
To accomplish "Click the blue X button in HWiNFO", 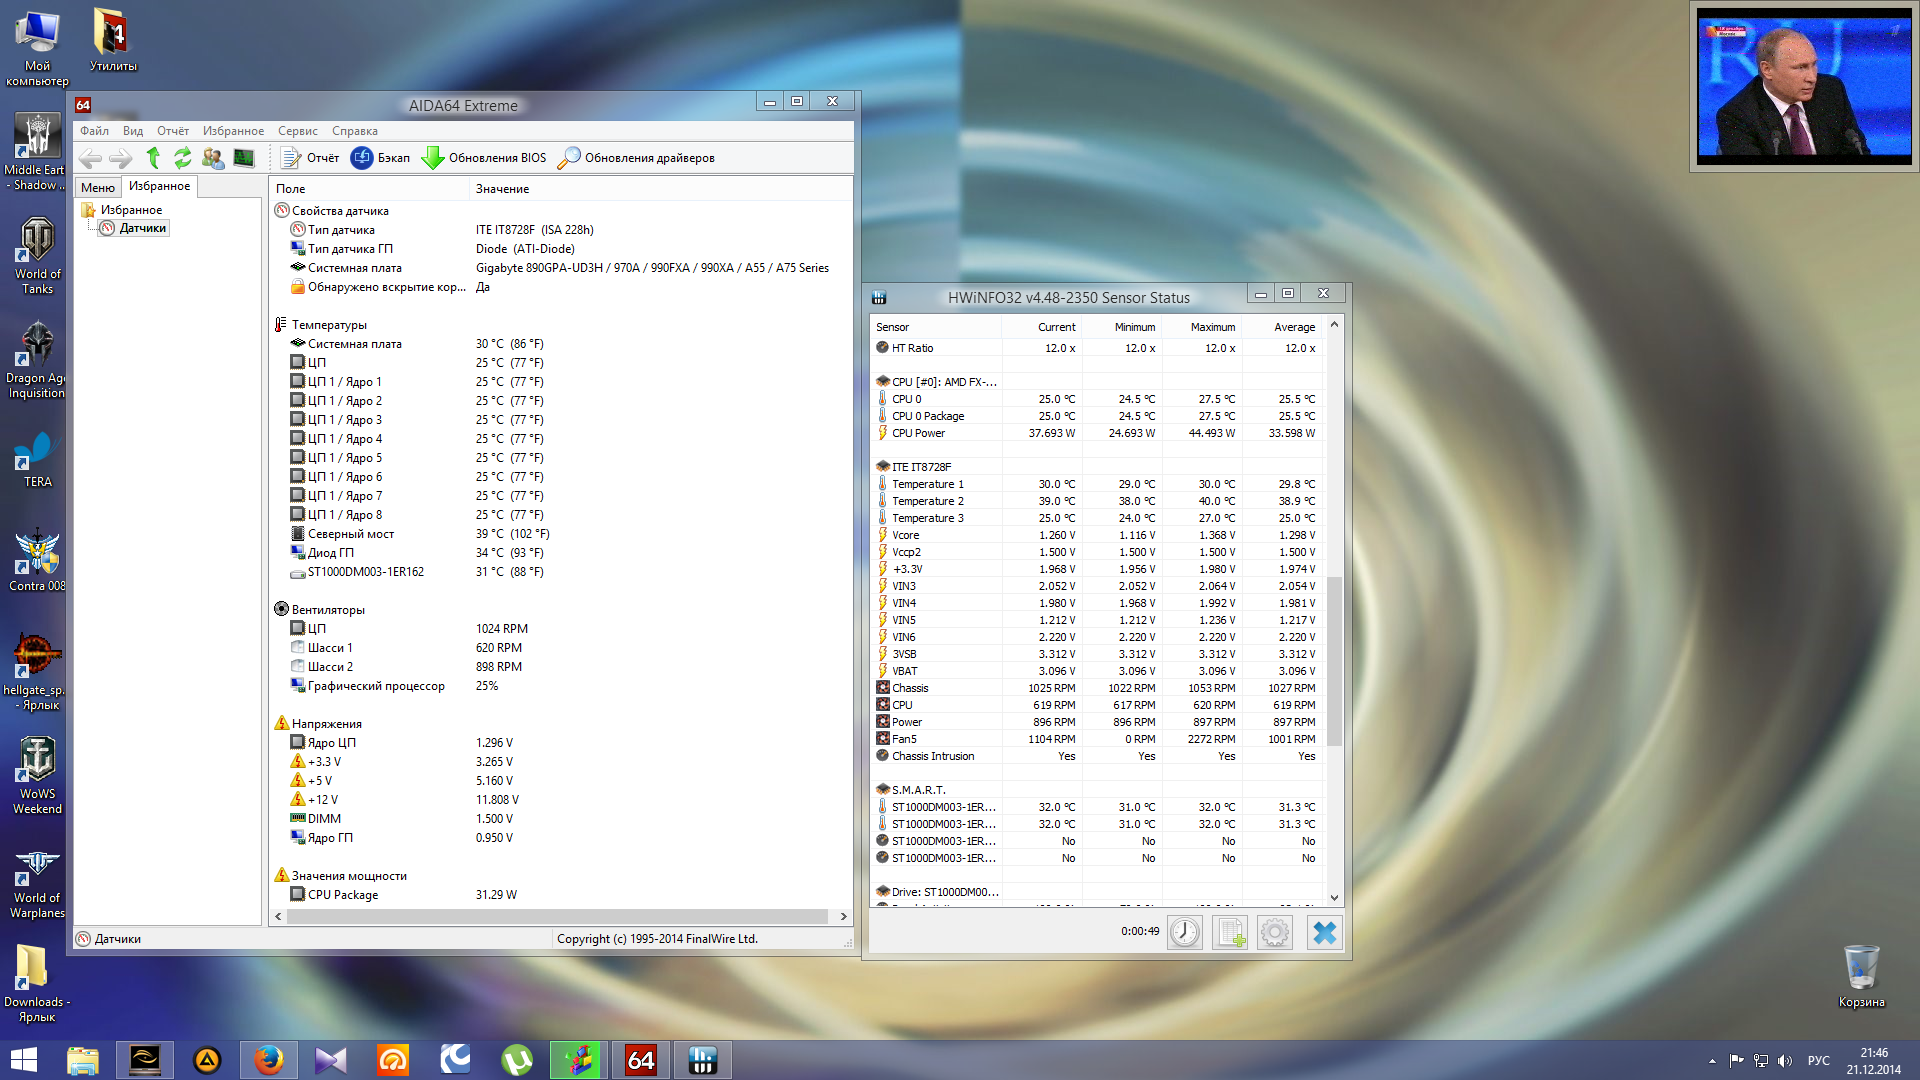I will tap(1324, 933).
